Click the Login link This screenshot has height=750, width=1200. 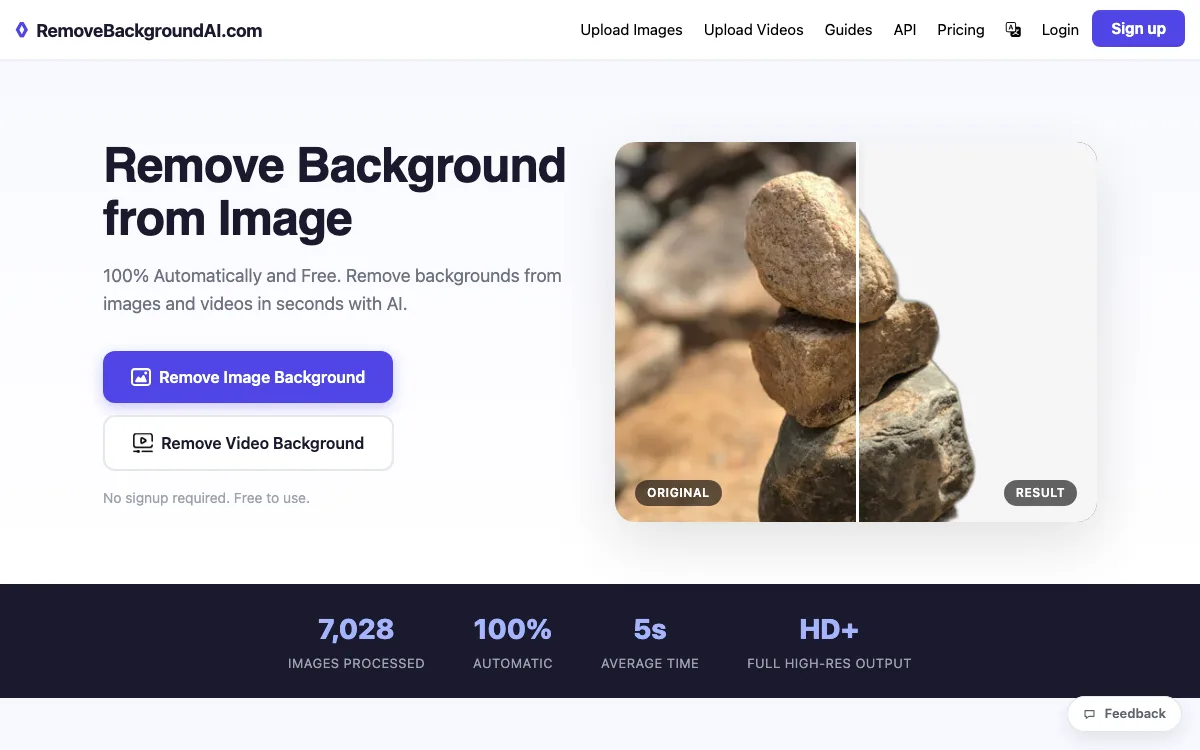coord(1060,30)
